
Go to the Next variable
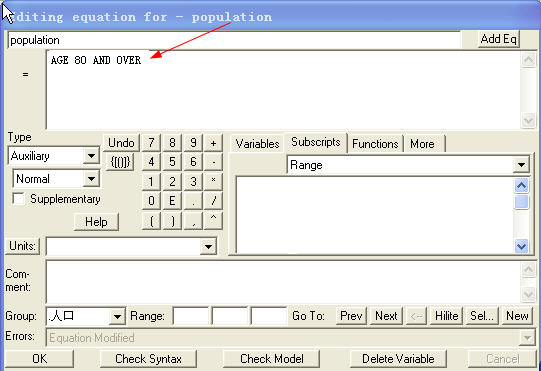tap(386, 316)
